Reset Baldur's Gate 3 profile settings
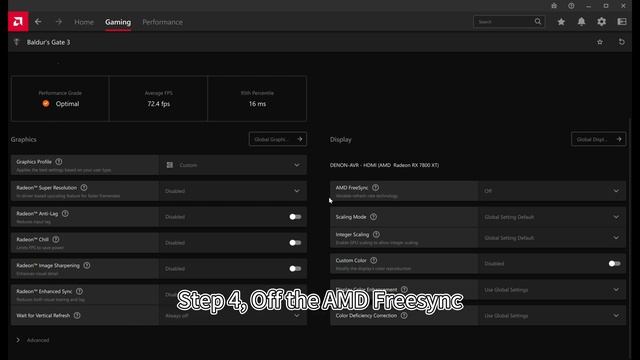Image resolution: width=640 pixels, height=360 pixels. (622, 42)
